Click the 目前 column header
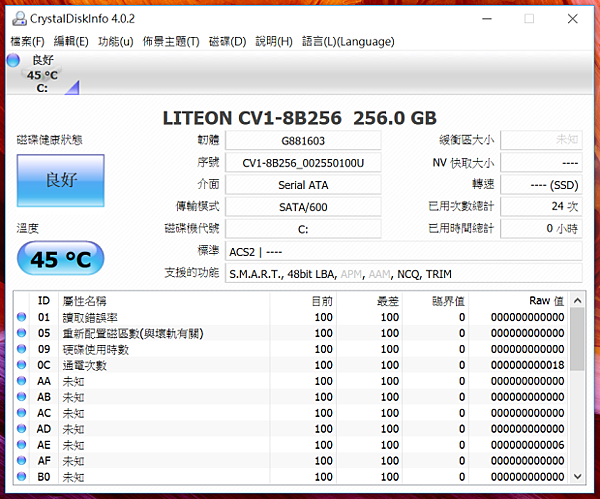The height and width of the screenshot is (499, 600). 303,301
